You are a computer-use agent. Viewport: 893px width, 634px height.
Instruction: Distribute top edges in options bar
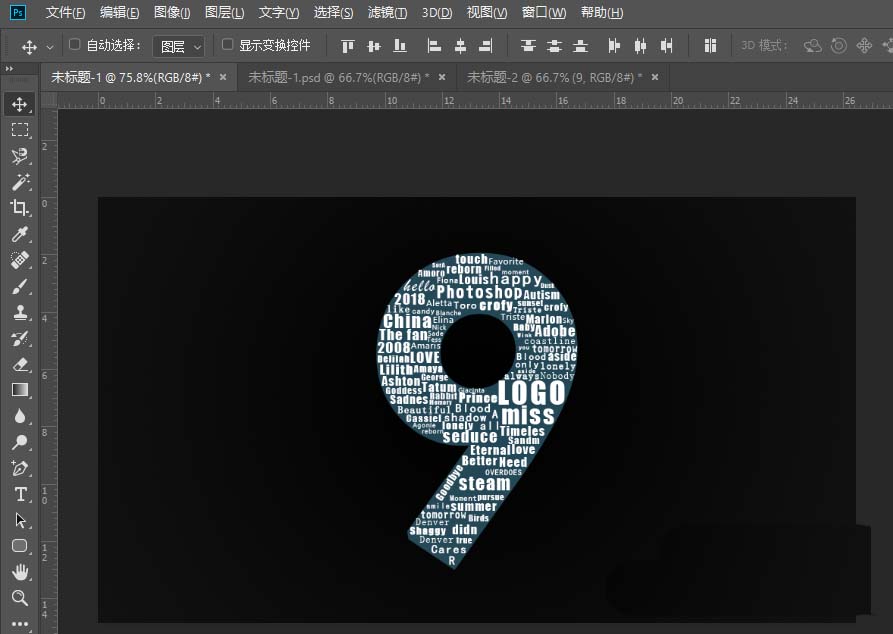[528, 46]
